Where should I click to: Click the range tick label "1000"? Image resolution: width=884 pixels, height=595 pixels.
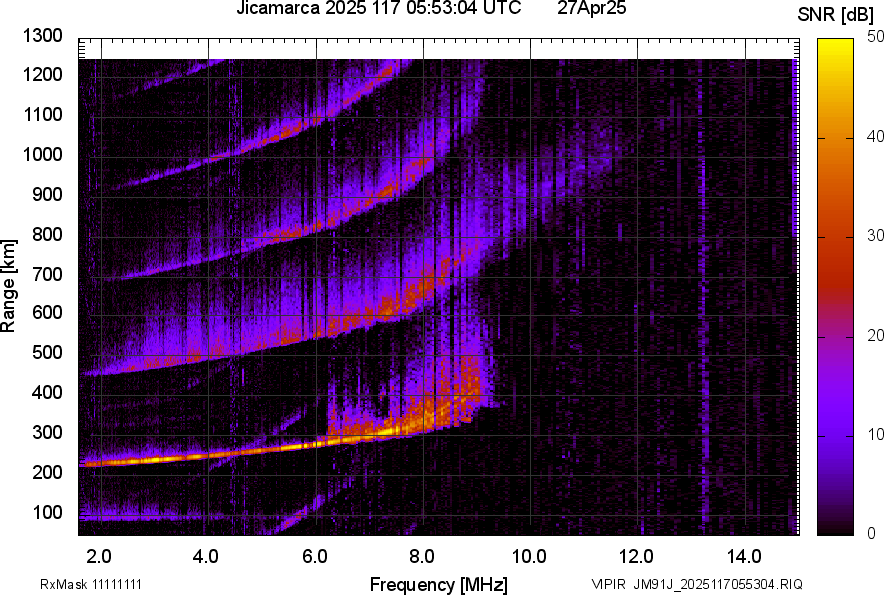point(42,154)
